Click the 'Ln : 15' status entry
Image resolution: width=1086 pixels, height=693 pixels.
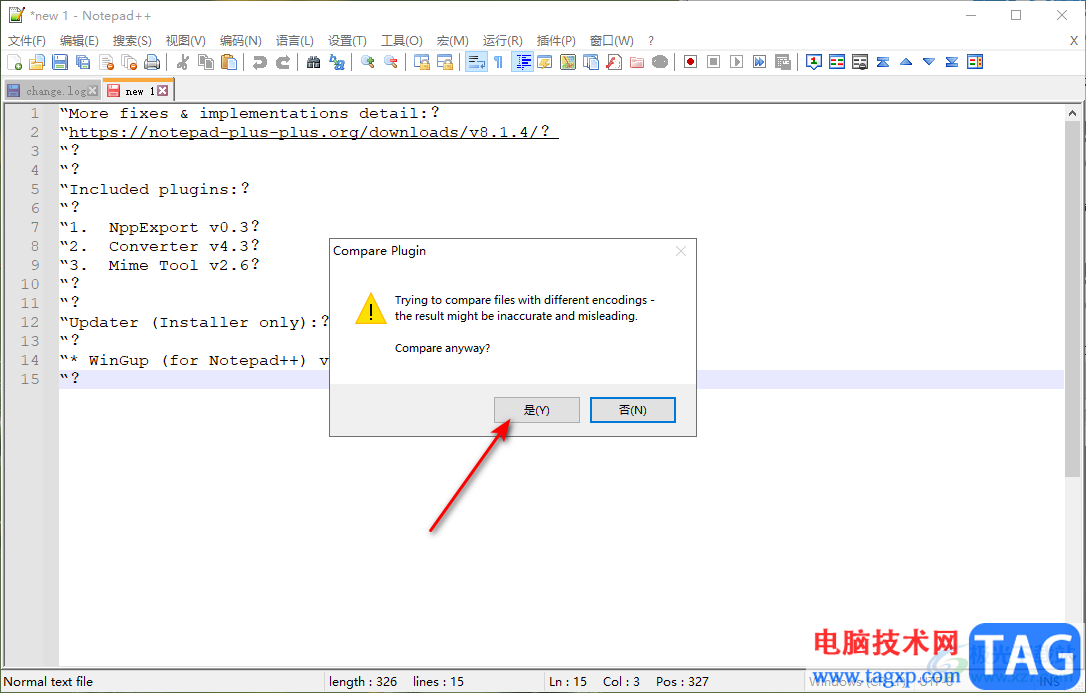coord(568,681)
